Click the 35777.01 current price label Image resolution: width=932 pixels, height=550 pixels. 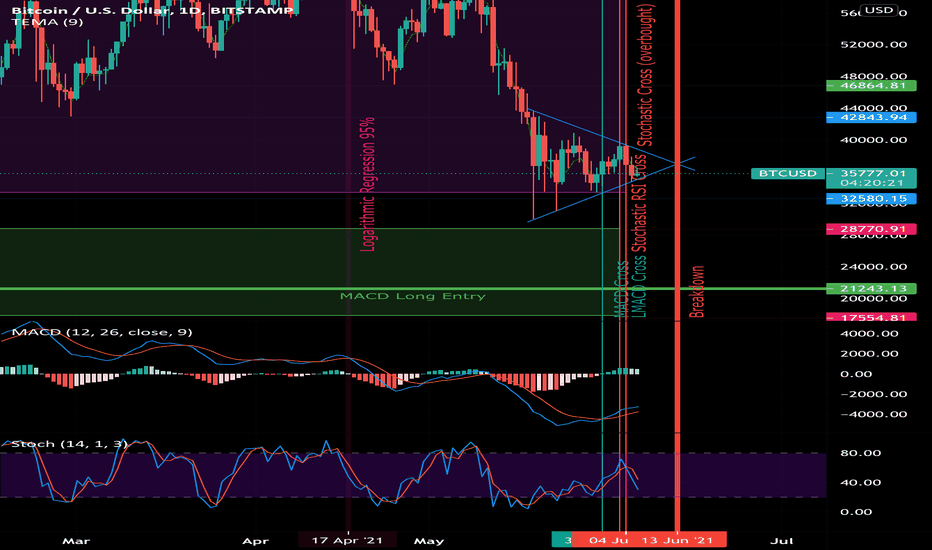(871, 174)
